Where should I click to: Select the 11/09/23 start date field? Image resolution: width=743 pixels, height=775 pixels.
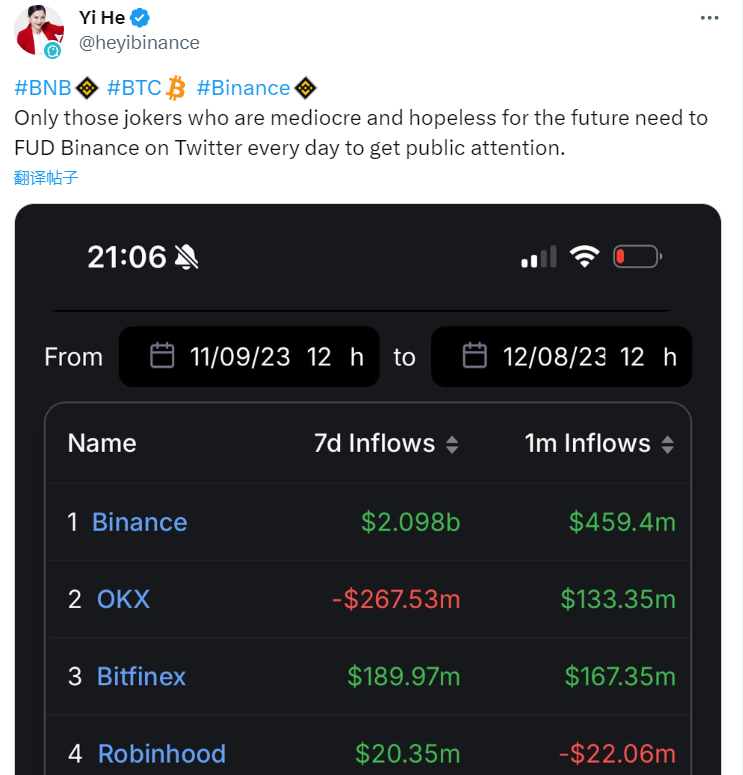240,357
